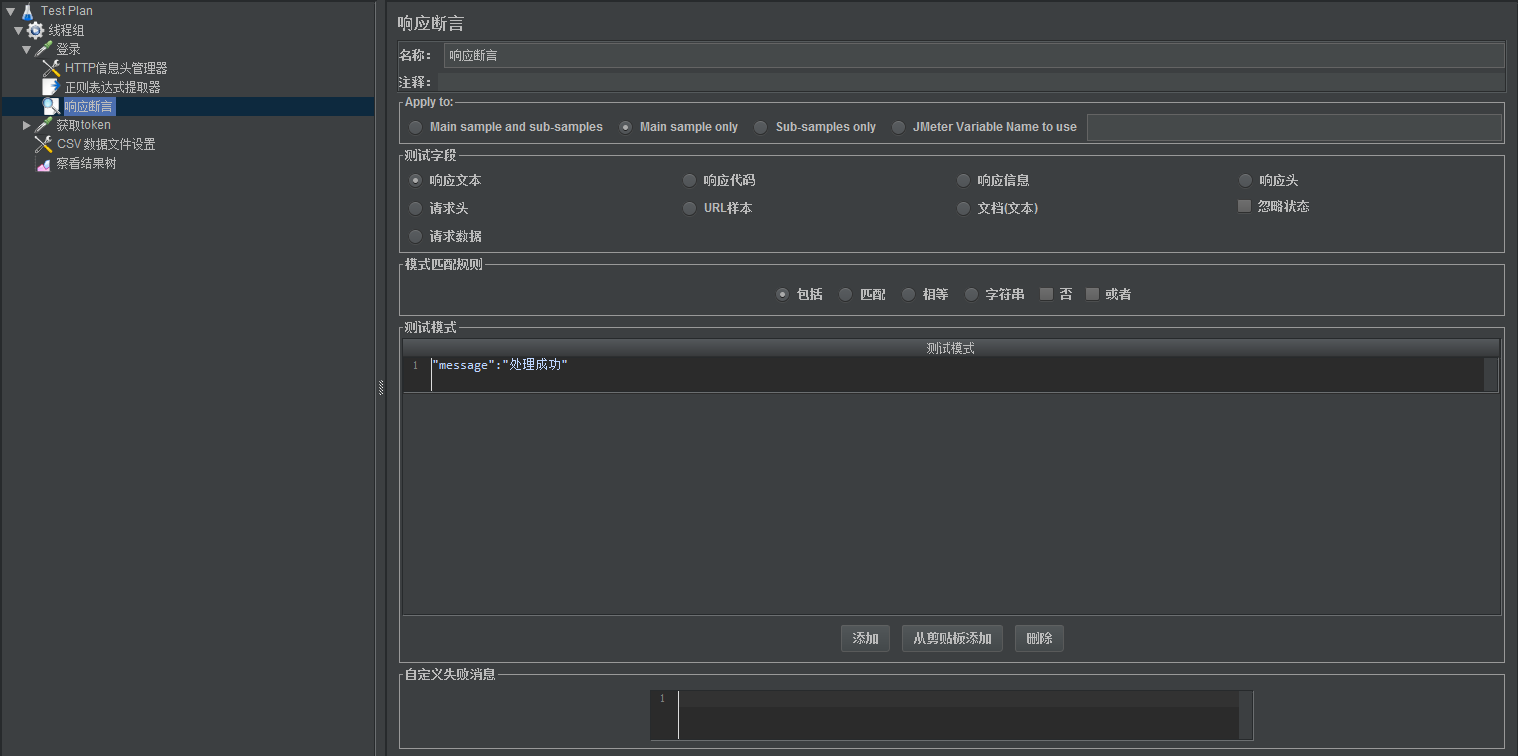The height and width of the screenshot is (756, 1518).
Task: Open CSV 数据文件设置 in the tree
Action: coord(106,144)
